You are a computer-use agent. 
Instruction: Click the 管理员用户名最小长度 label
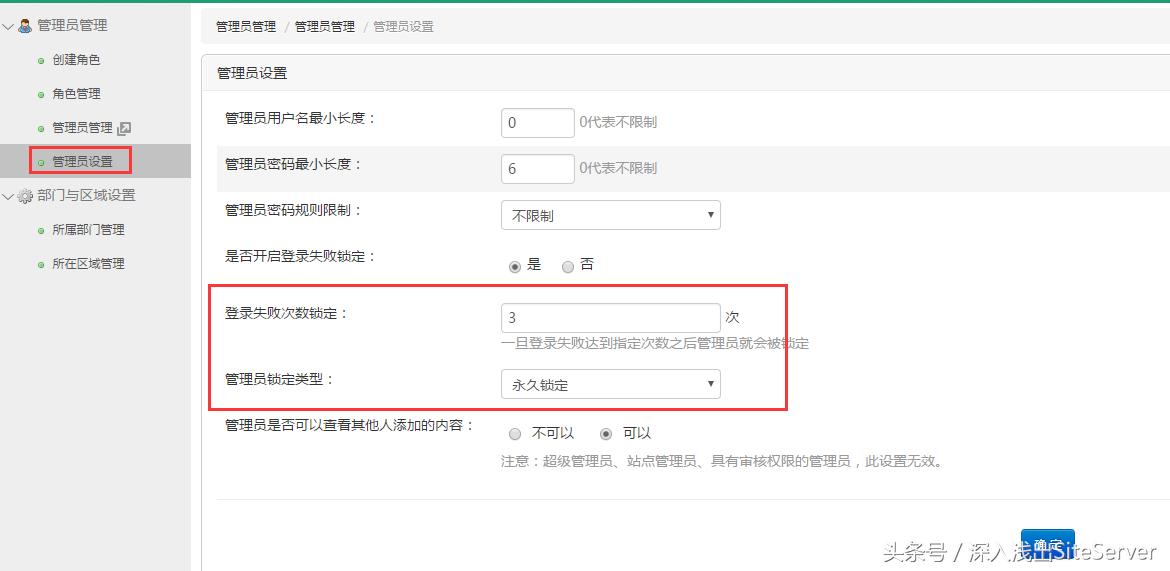click(x=300, y=118)
